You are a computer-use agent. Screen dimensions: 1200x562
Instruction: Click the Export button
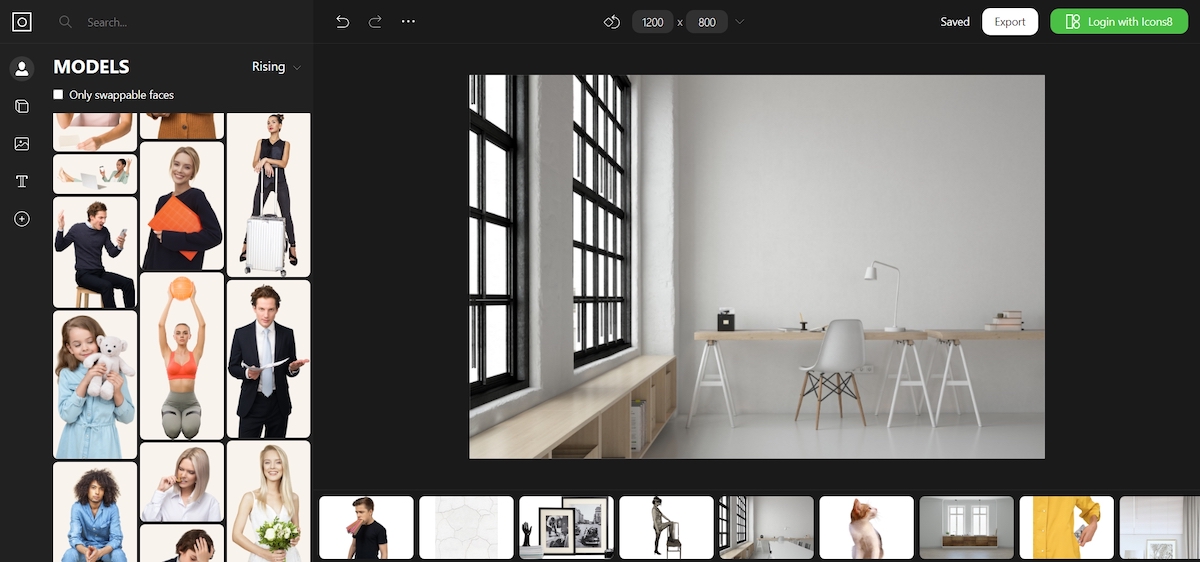click(x=1010, y=21)
